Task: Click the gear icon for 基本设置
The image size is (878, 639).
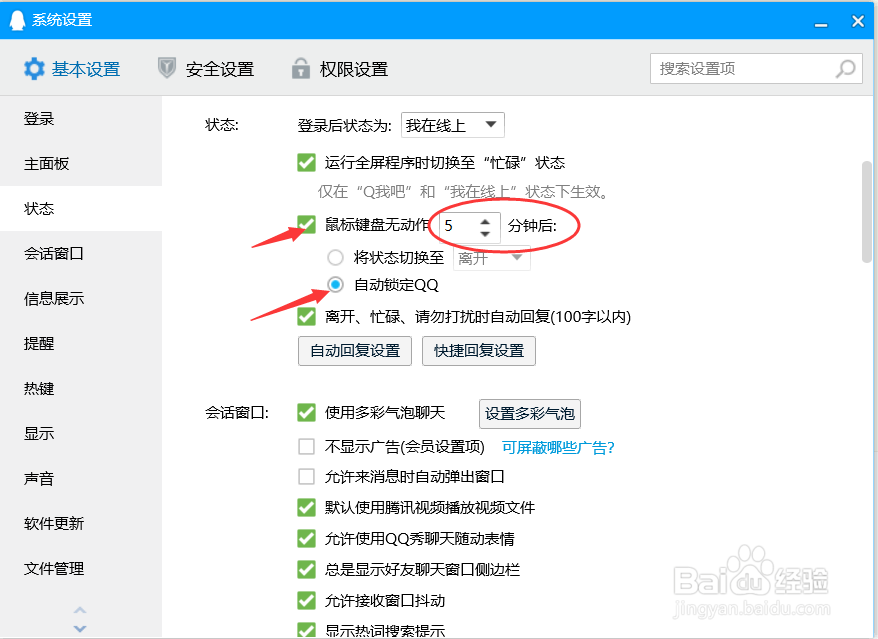Action: (x=34, y=69)
